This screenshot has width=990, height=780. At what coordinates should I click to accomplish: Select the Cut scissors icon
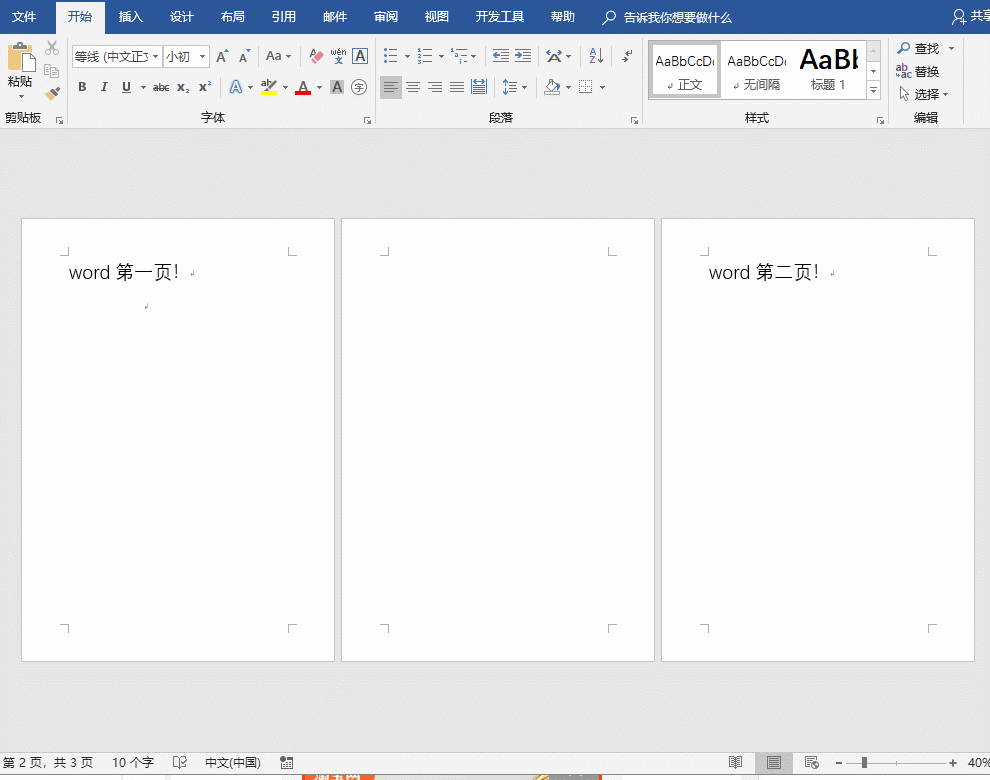point(52,48)
